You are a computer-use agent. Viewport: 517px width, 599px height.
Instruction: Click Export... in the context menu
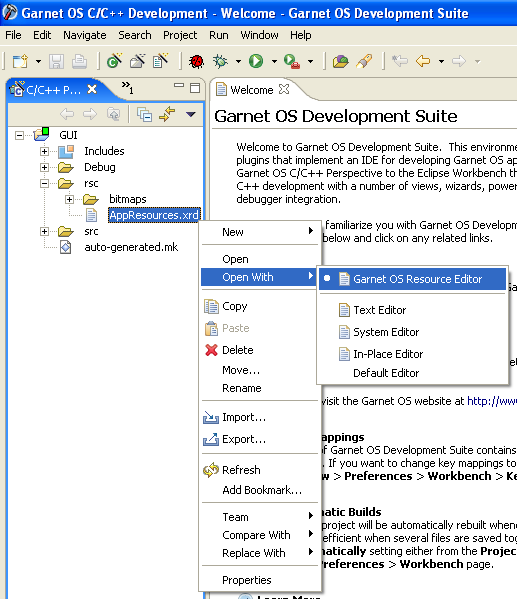pyautogui.click(x=259, y=439)
